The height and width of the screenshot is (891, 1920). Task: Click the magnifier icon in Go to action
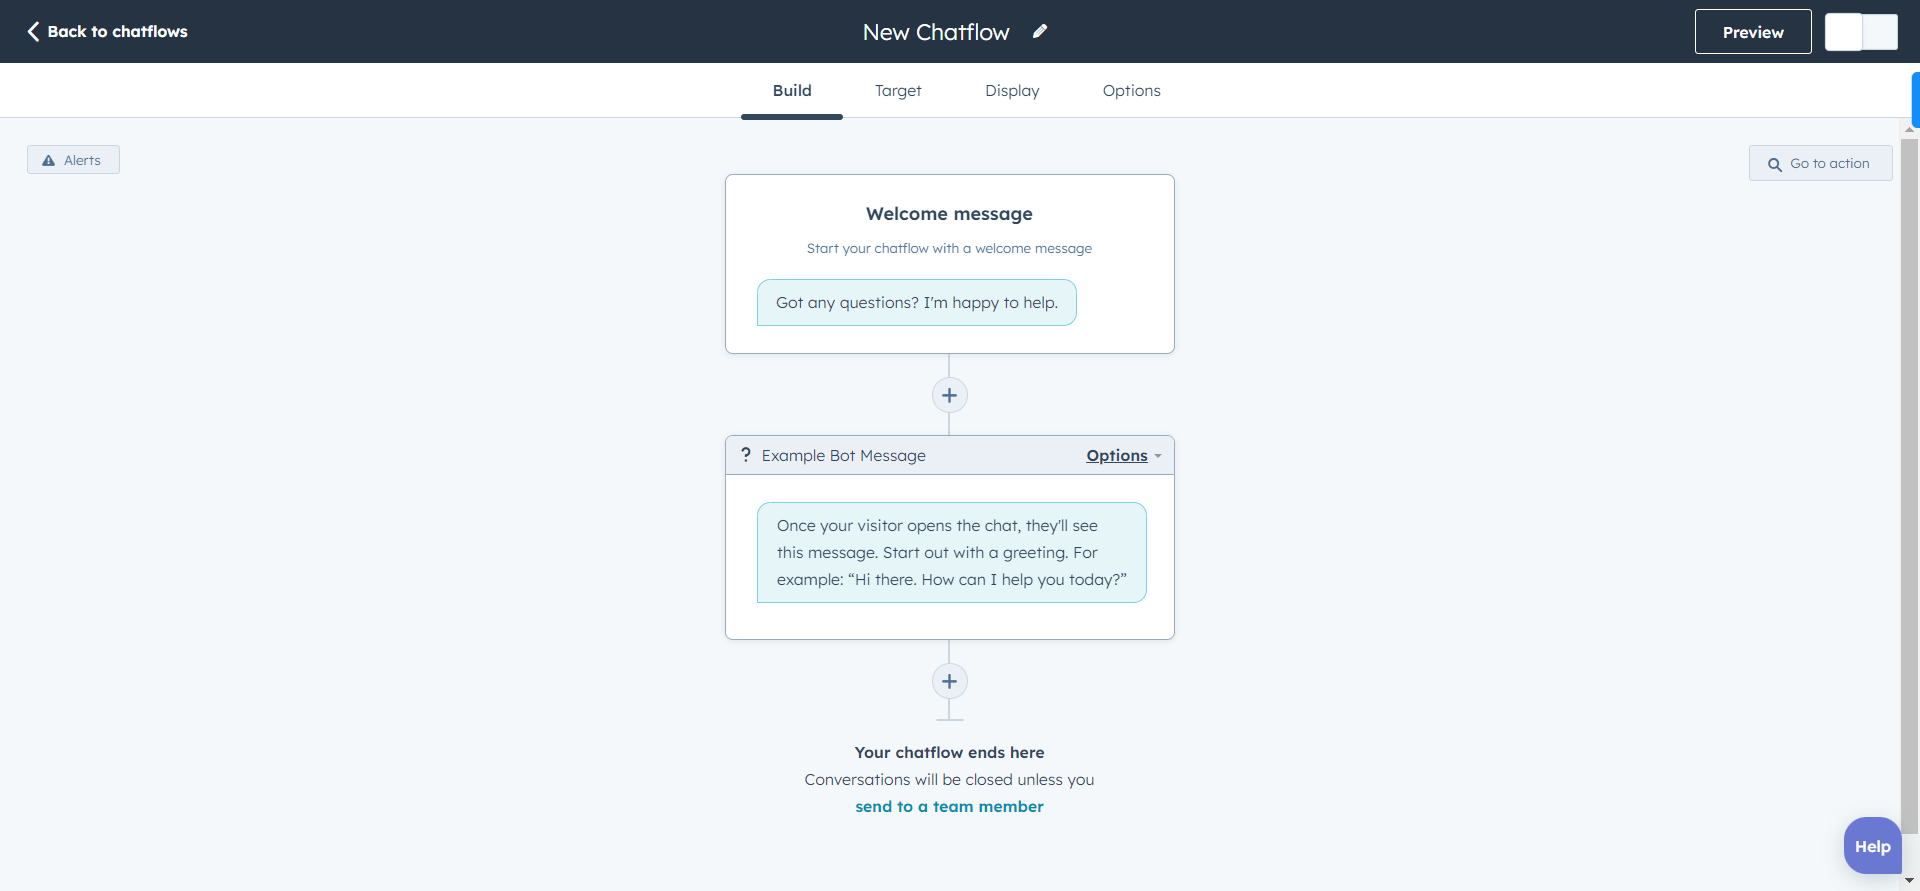pos(1775,163)
